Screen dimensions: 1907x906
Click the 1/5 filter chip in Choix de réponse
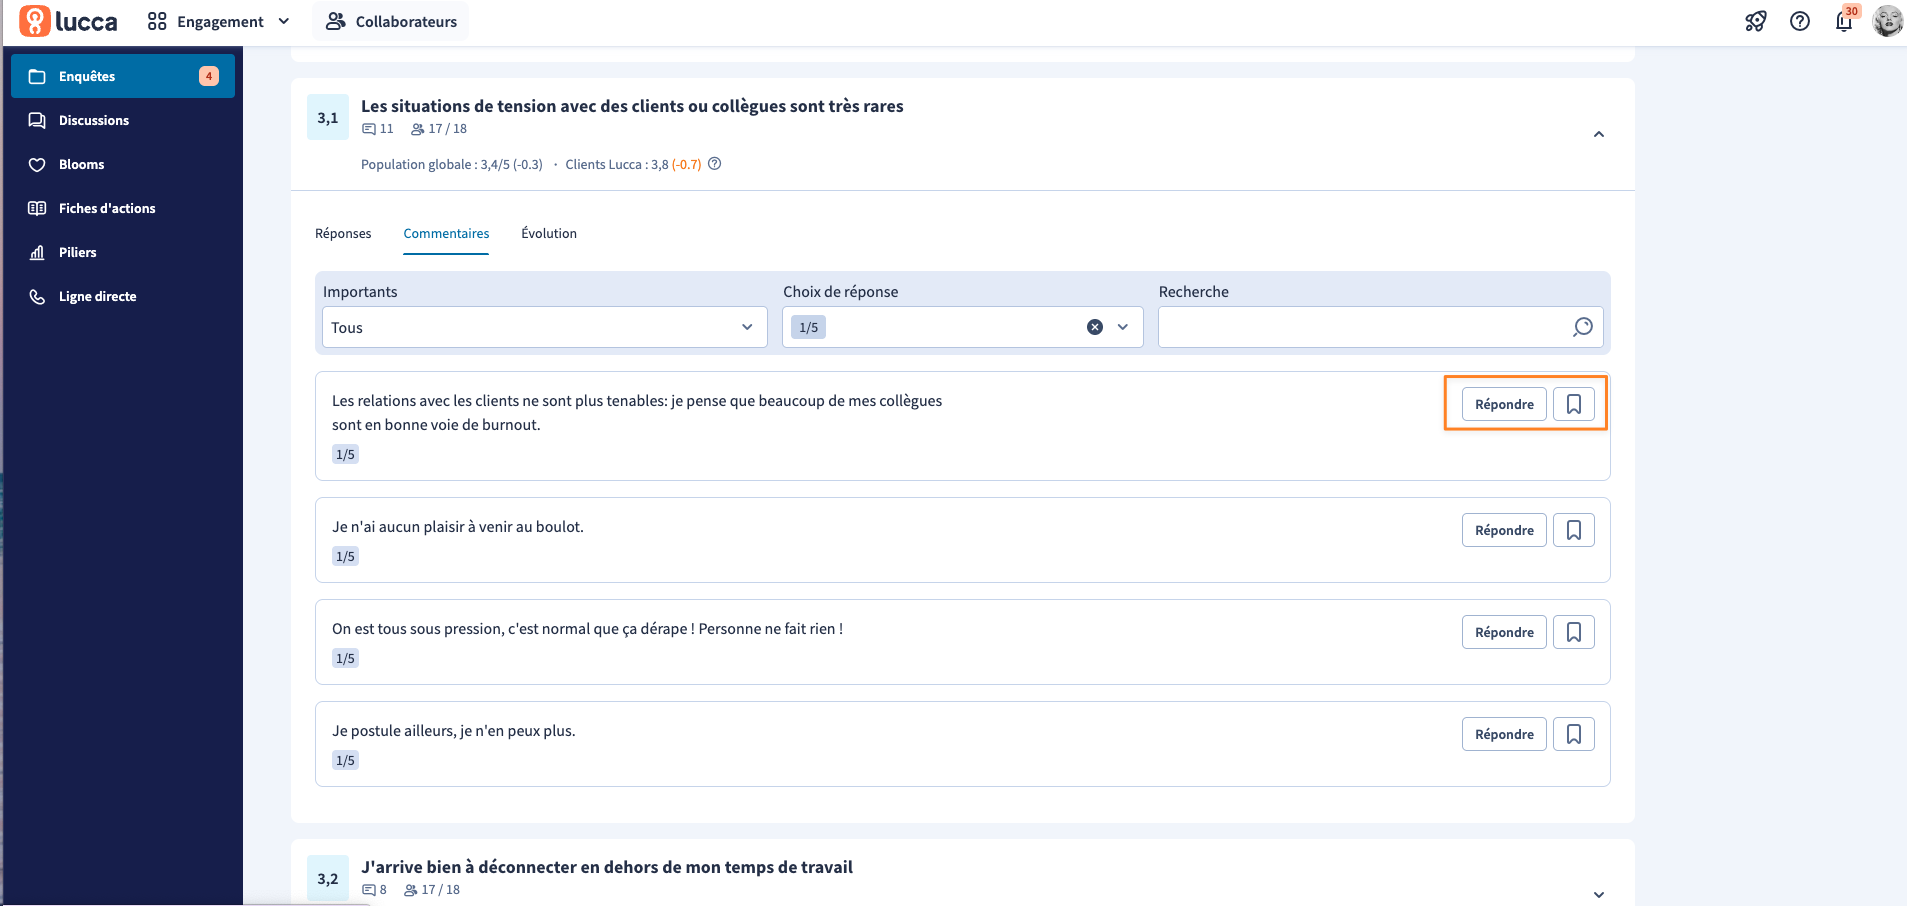pos(808,327)
